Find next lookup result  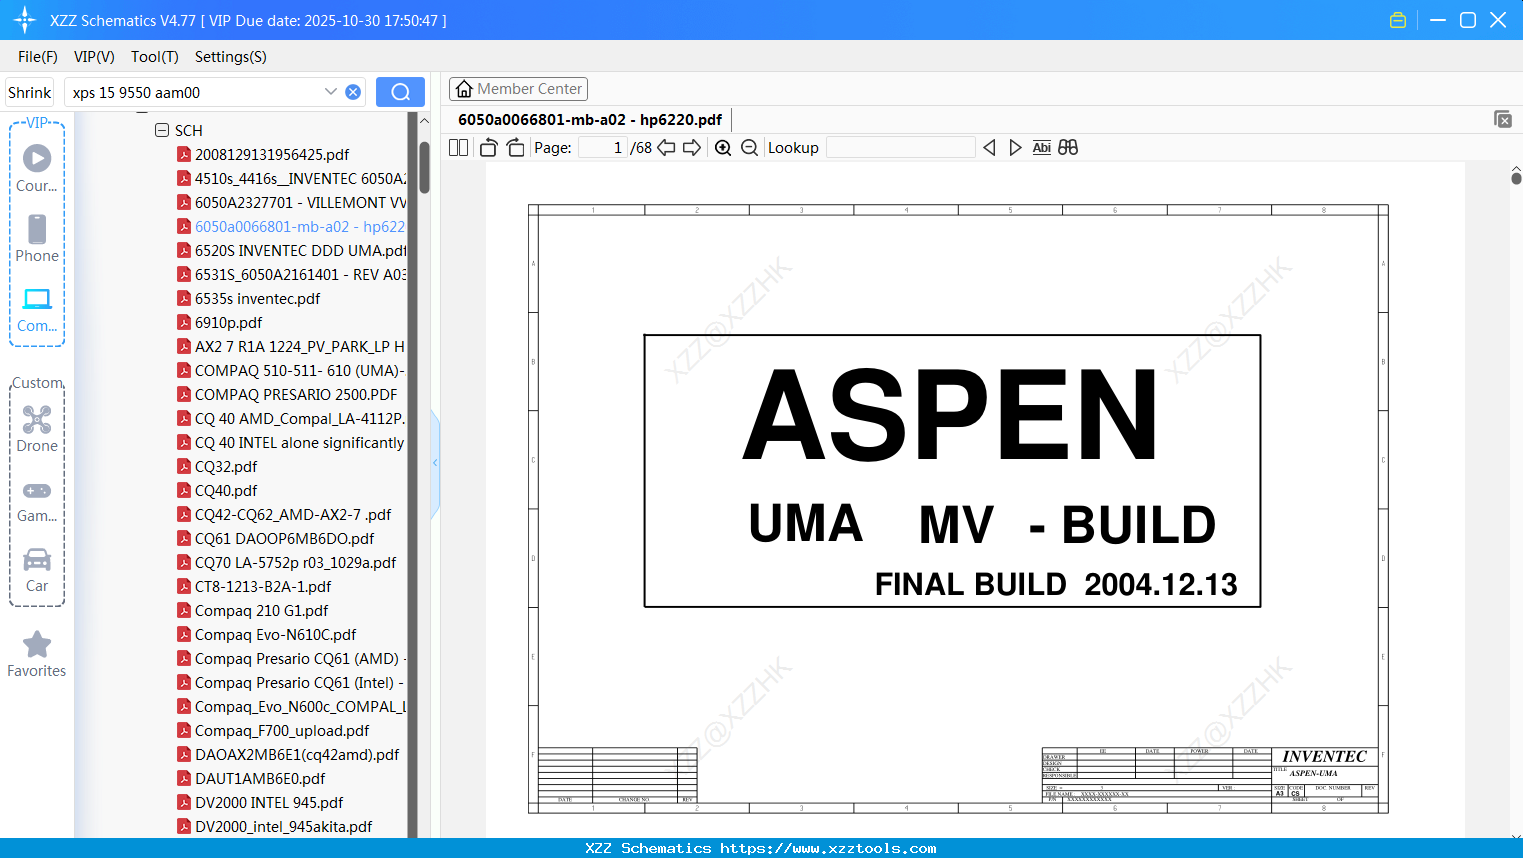[1015, 148]
